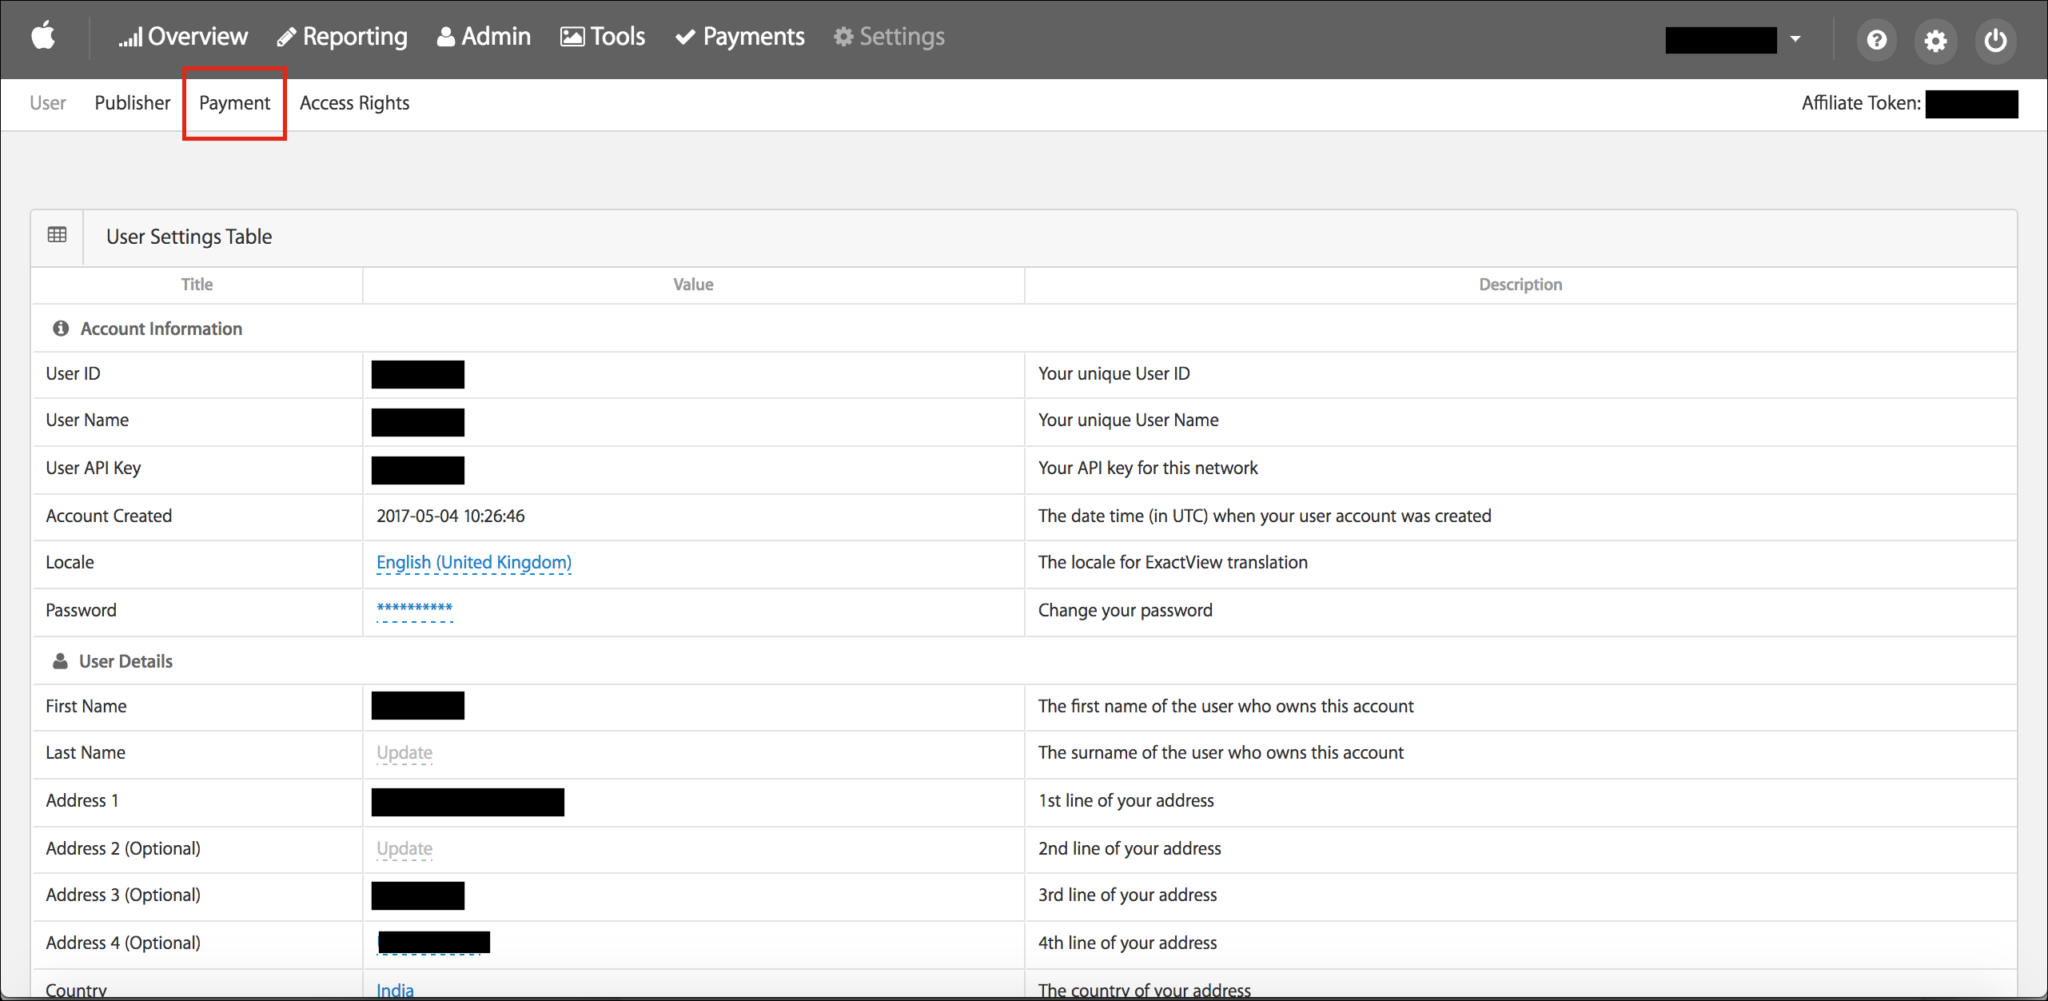The image size is (2048, 1001).
Task: Click the 'User API Key' title cell
Action: point(93,468)
